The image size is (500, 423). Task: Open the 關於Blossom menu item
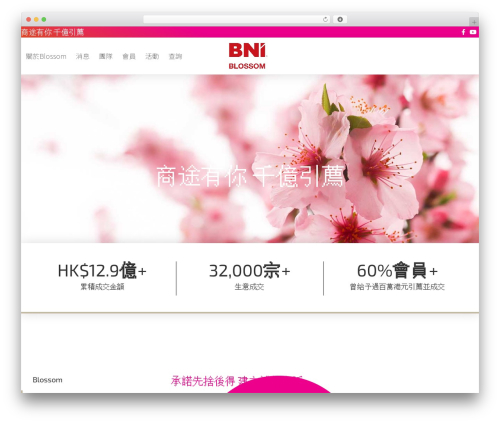click(46, 56)
